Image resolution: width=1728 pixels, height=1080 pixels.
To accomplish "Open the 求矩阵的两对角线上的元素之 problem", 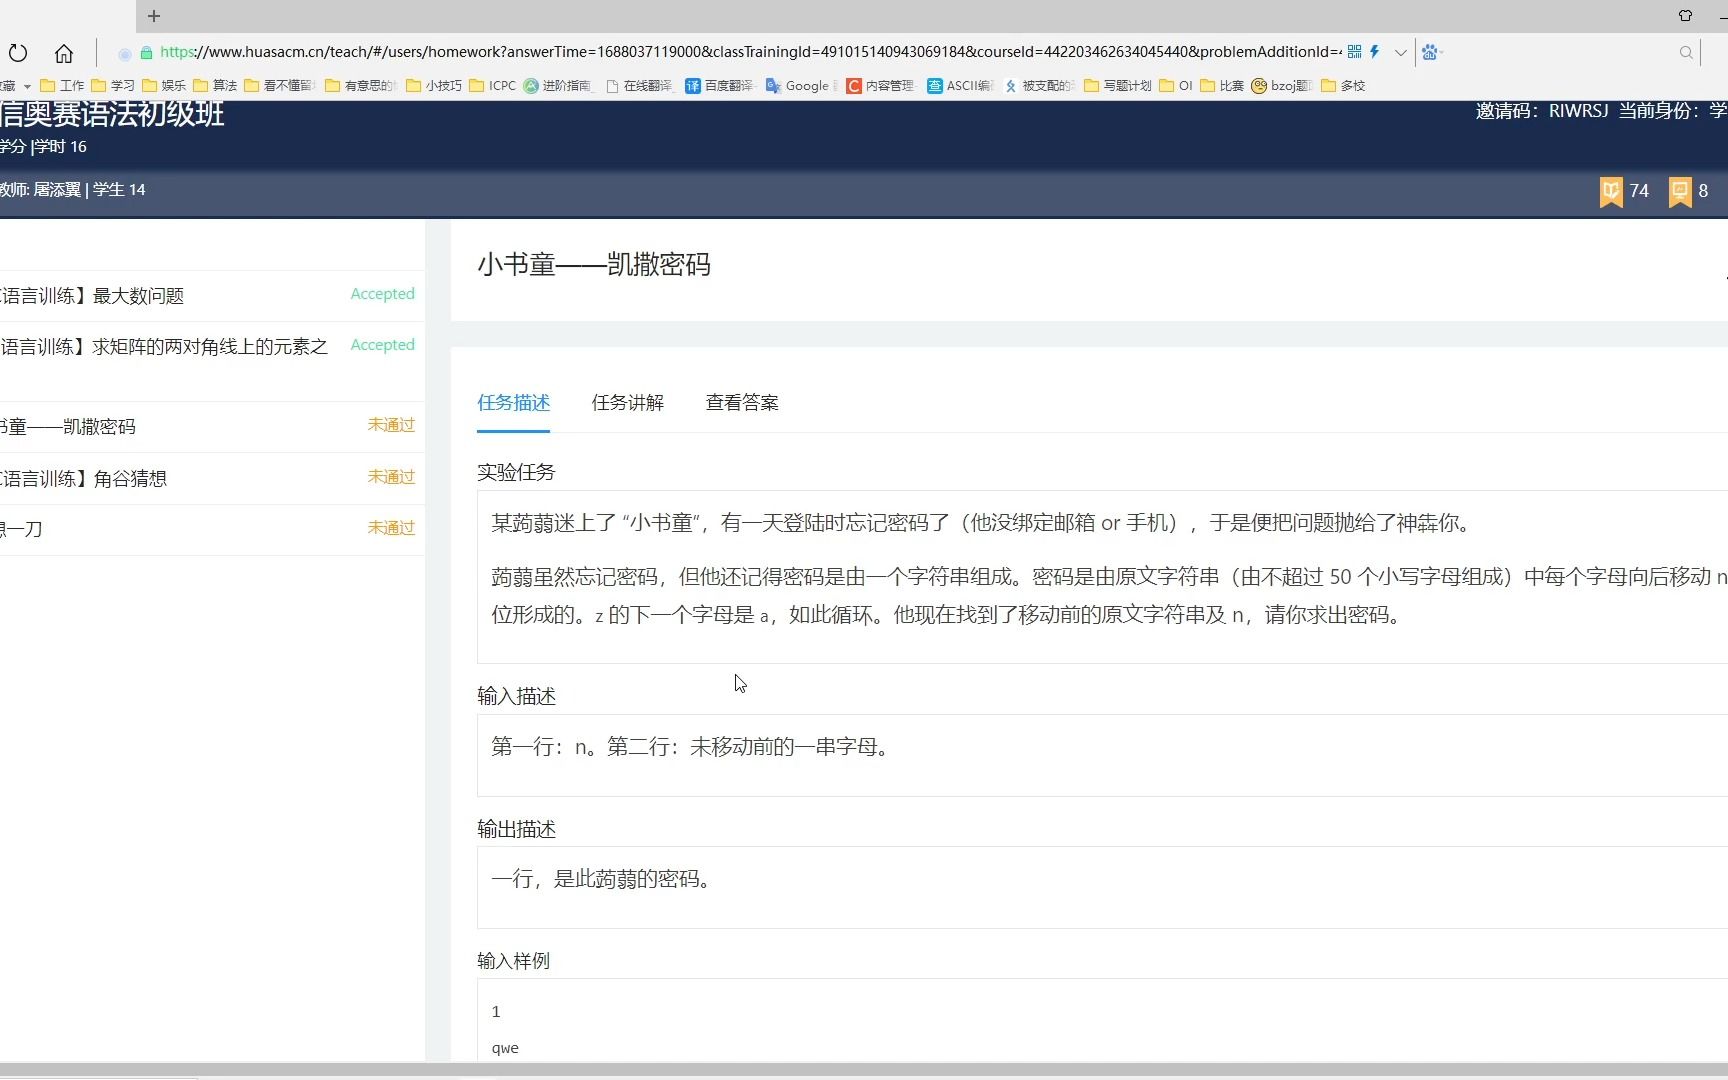I will point(164,347).
